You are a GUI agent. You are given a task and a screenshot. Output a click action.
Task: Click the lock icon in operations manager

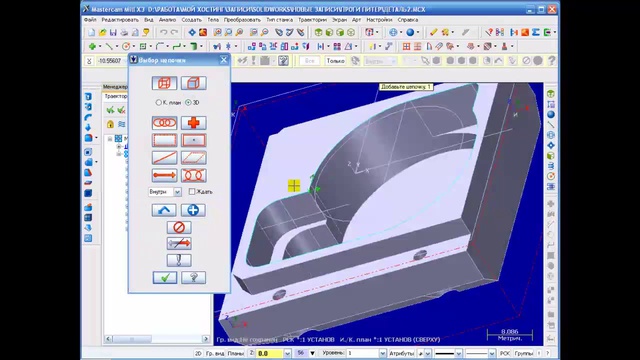tap(110, 124)
